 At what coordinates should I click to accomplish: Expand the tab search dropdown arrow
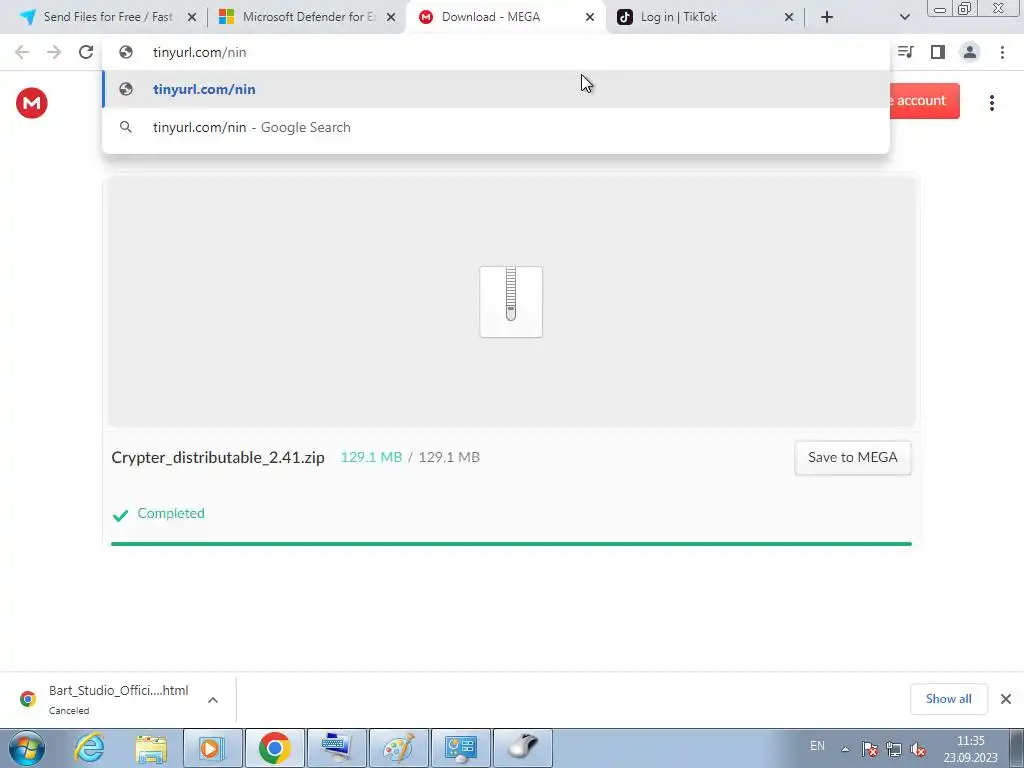[x=904, y=17]
